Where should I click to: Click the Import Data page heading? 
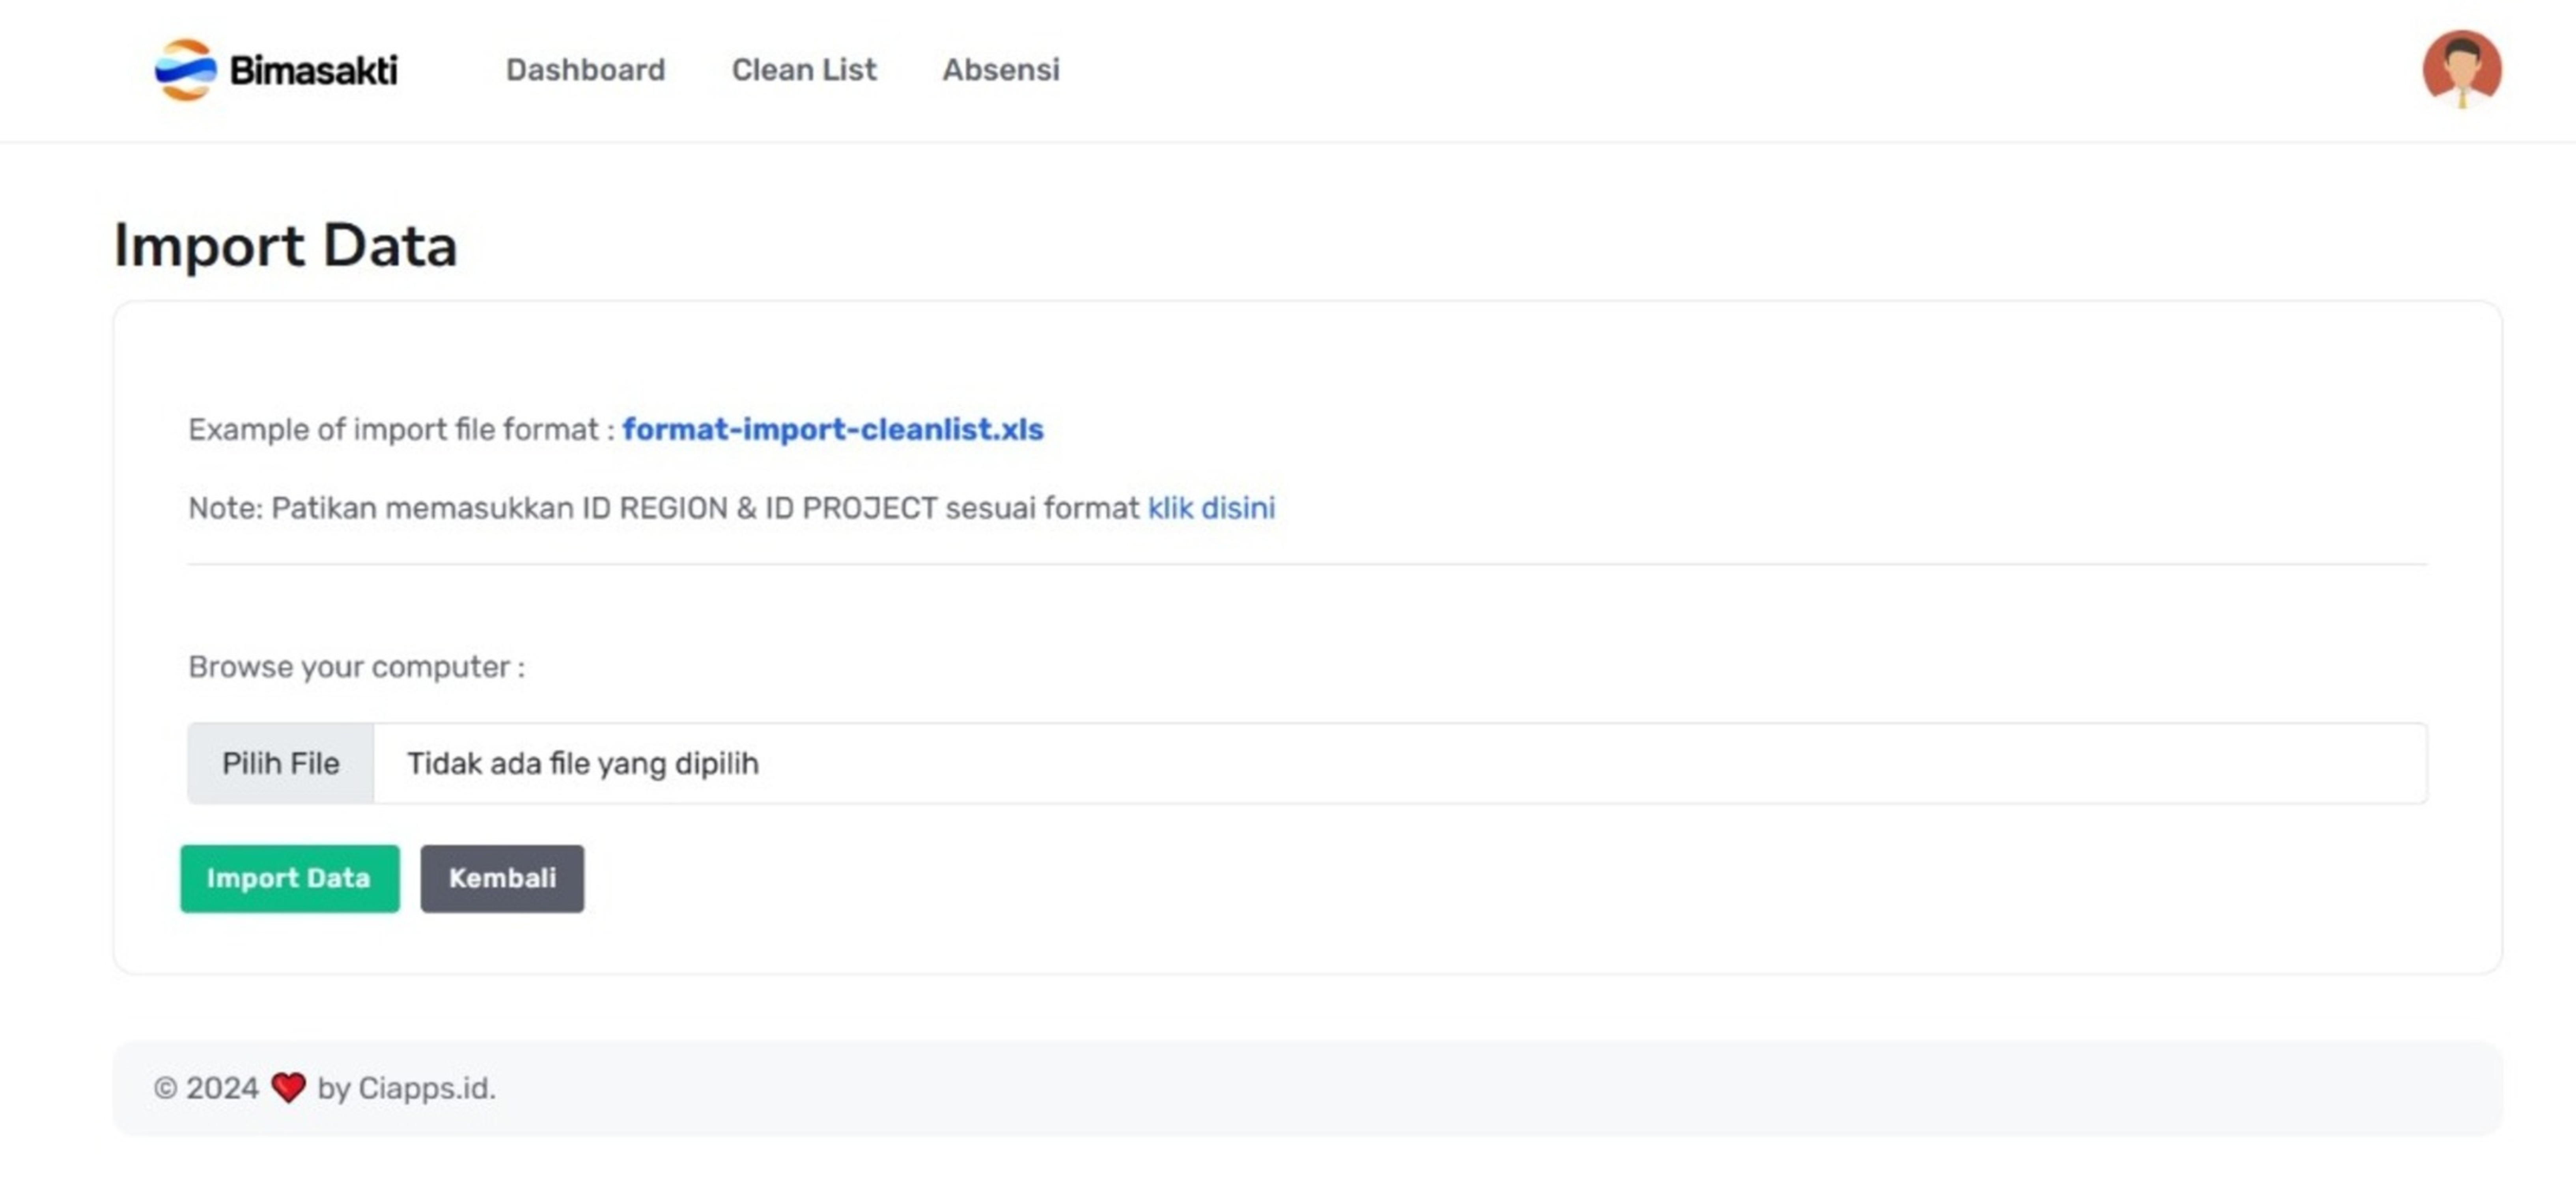click(285, 245)
